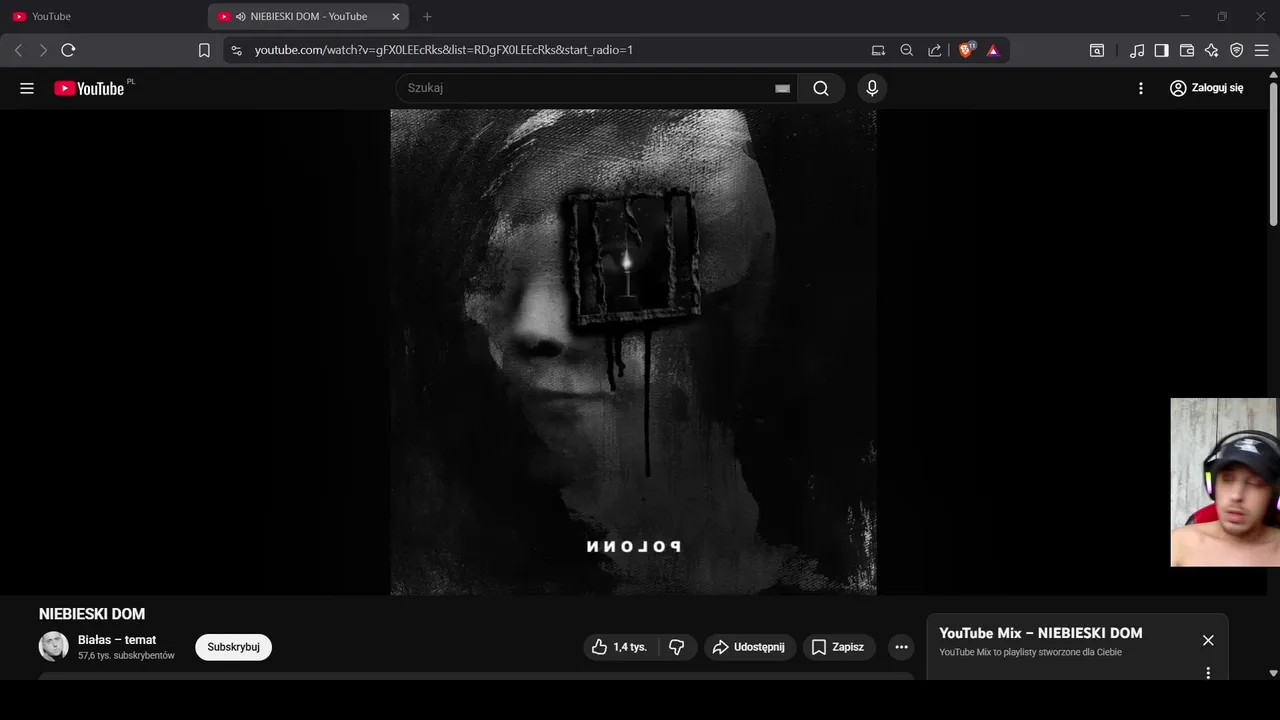Open a new browser tab

coord(427,17)
